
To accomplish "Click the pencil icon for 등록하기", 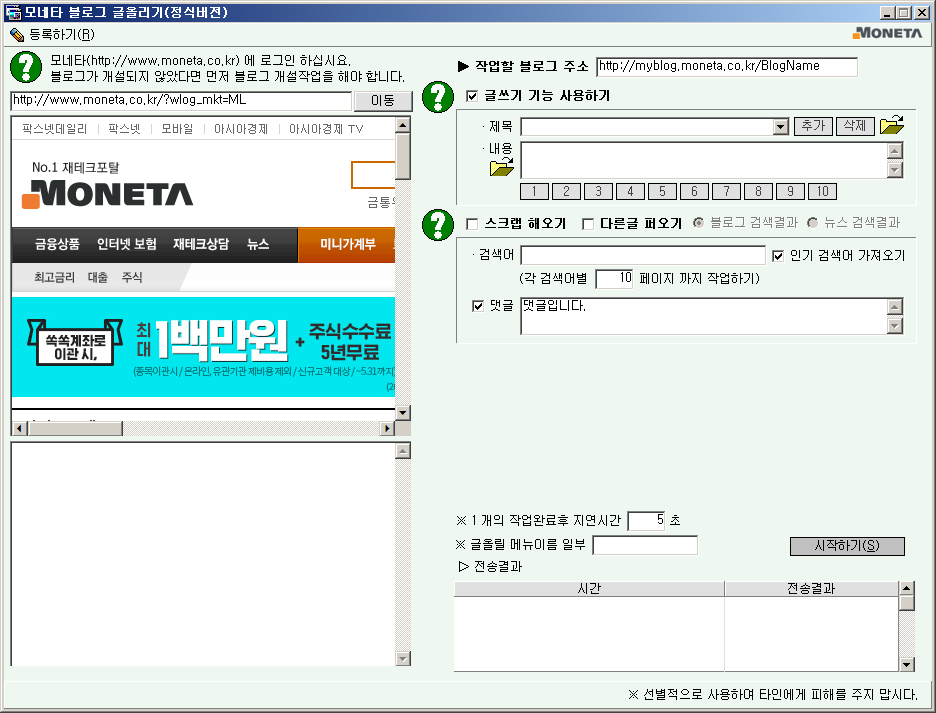I will (x=16, y=34).
